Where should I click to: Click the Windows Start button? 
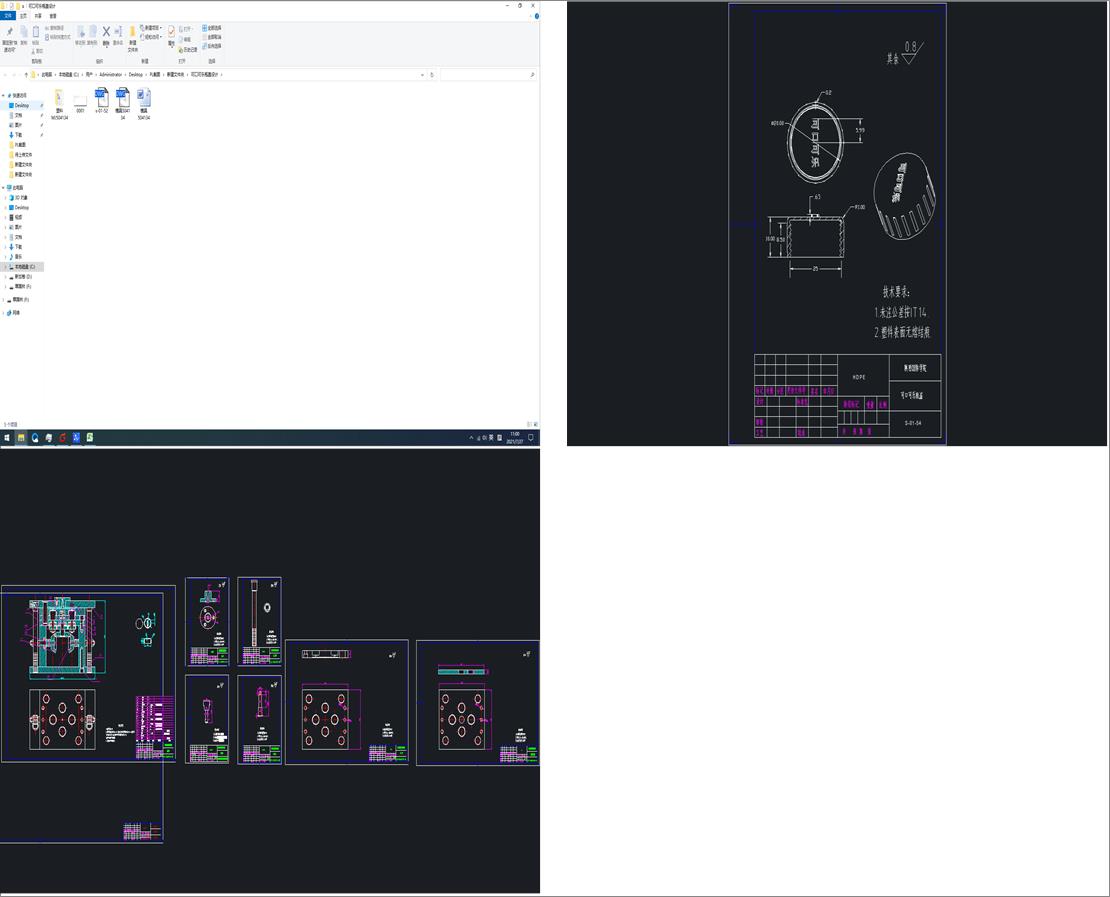(x=7, y=438)
